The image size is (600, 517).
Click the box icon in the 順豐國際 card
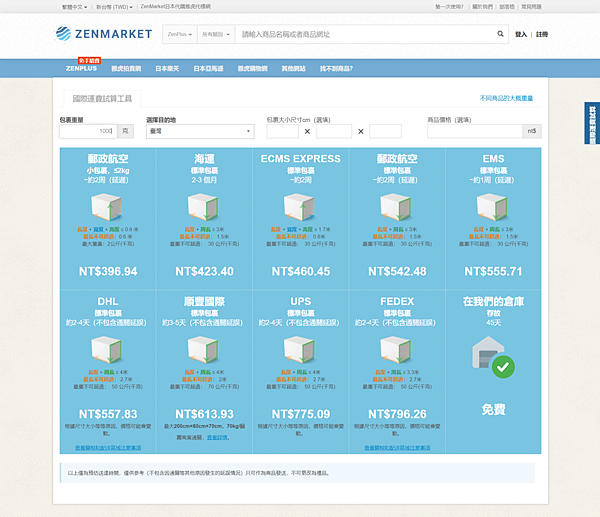click(x=203, y=349)
